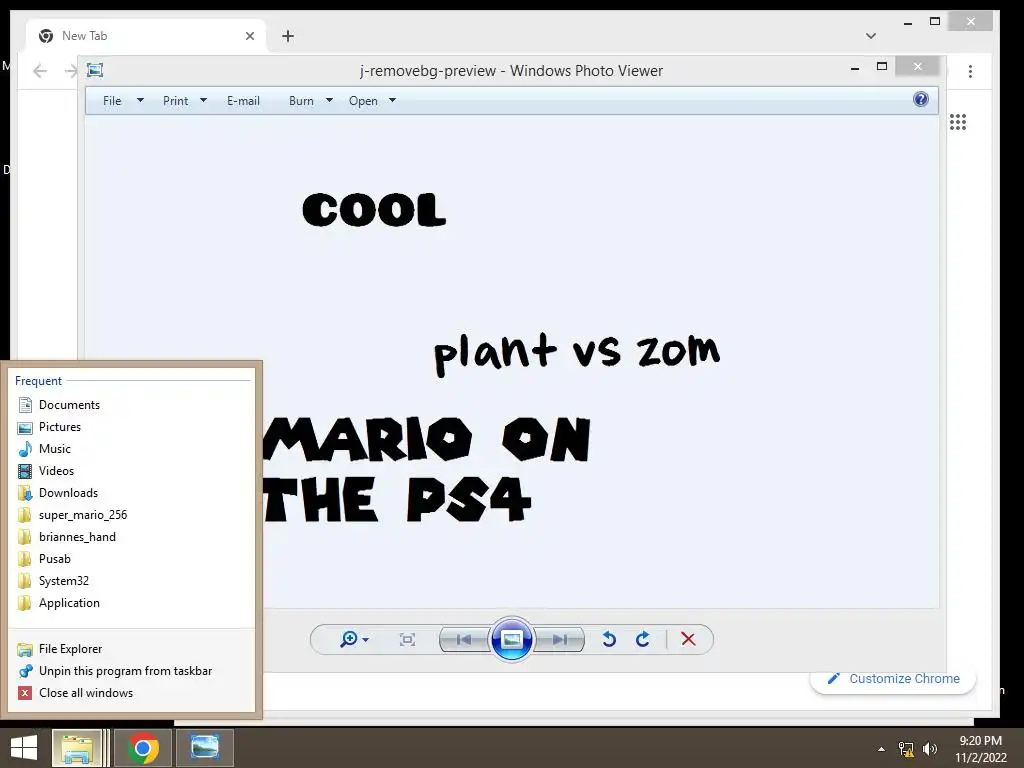Open the super_mario_256 folder
Viewport: 1024px width, 768px height.
pos(131,515)
